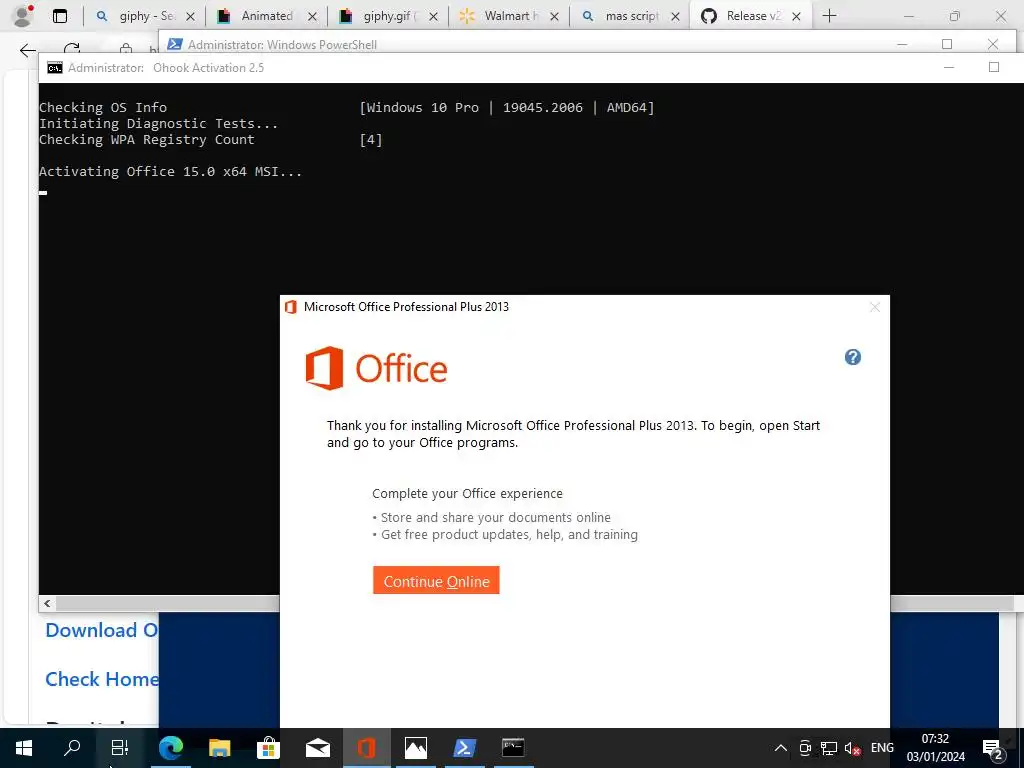Maximize the Ohook Activation console window
Screen dimensions: 1024x768
pyautogui.click(x=993, y=67)
